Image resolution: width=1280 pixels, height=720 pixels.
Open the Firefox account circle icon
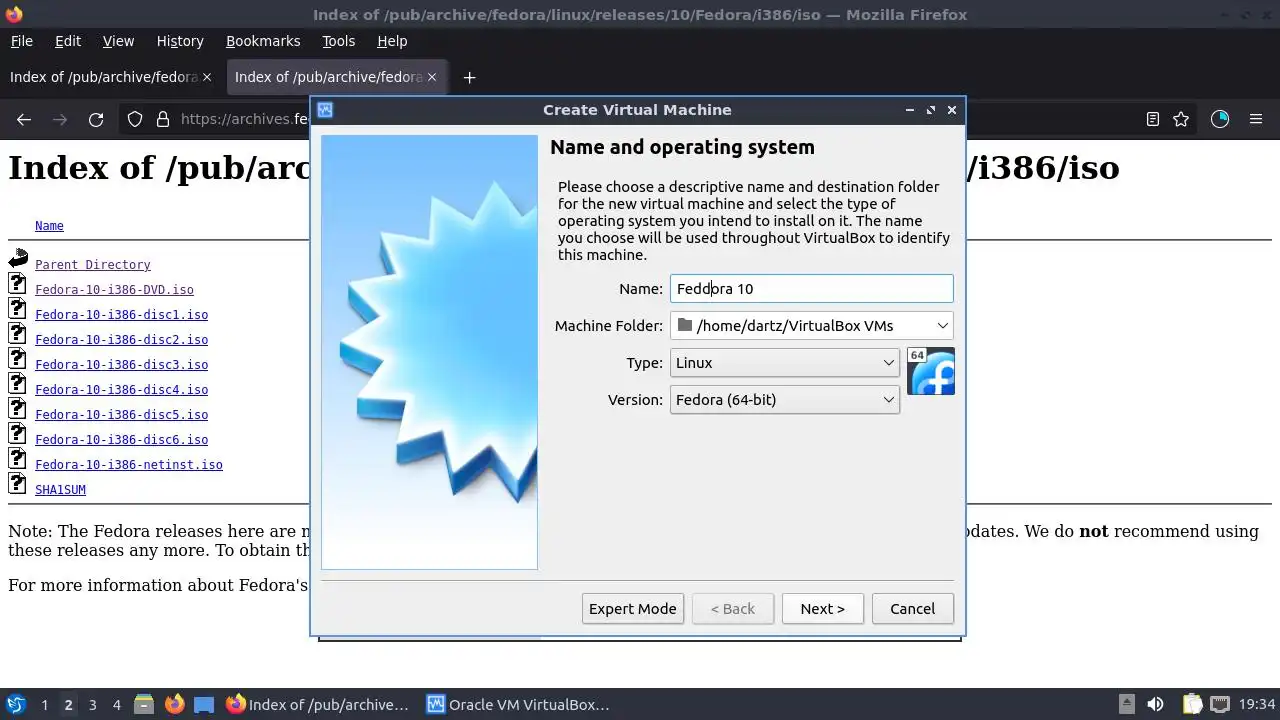tap(1220, 119)
